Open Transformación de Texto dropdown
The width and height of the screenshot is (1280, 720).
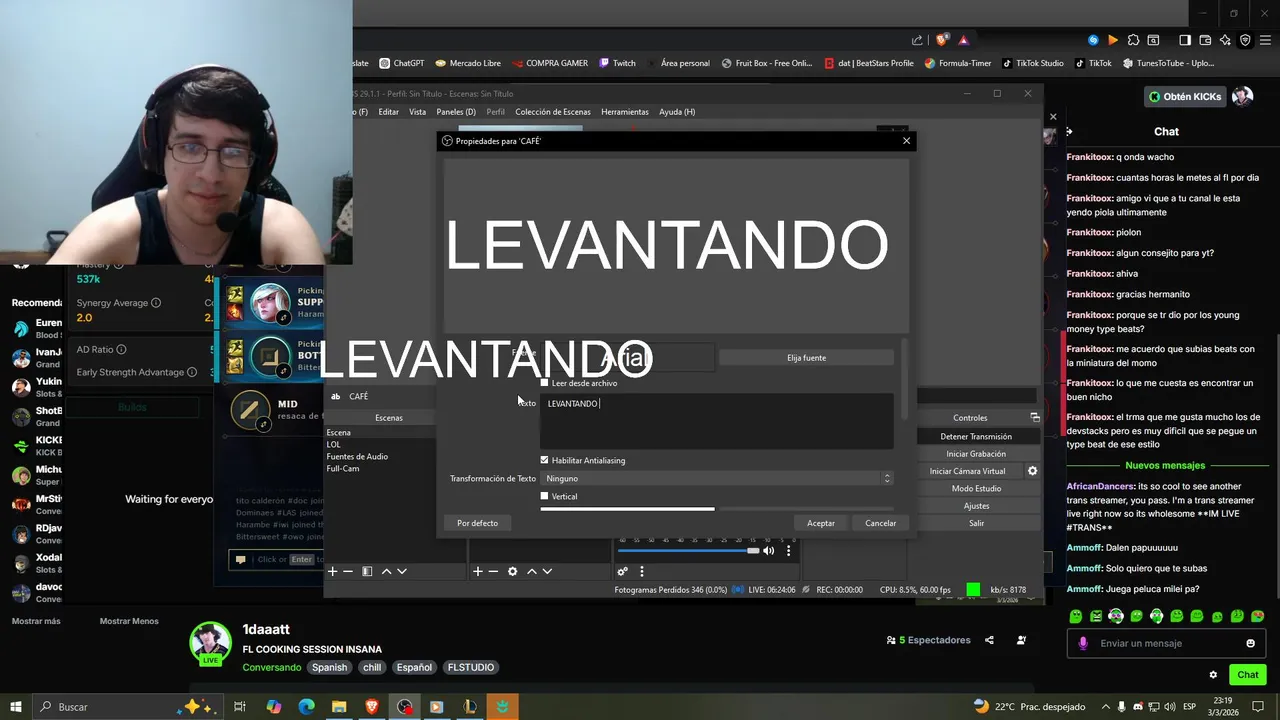point(717,478)
